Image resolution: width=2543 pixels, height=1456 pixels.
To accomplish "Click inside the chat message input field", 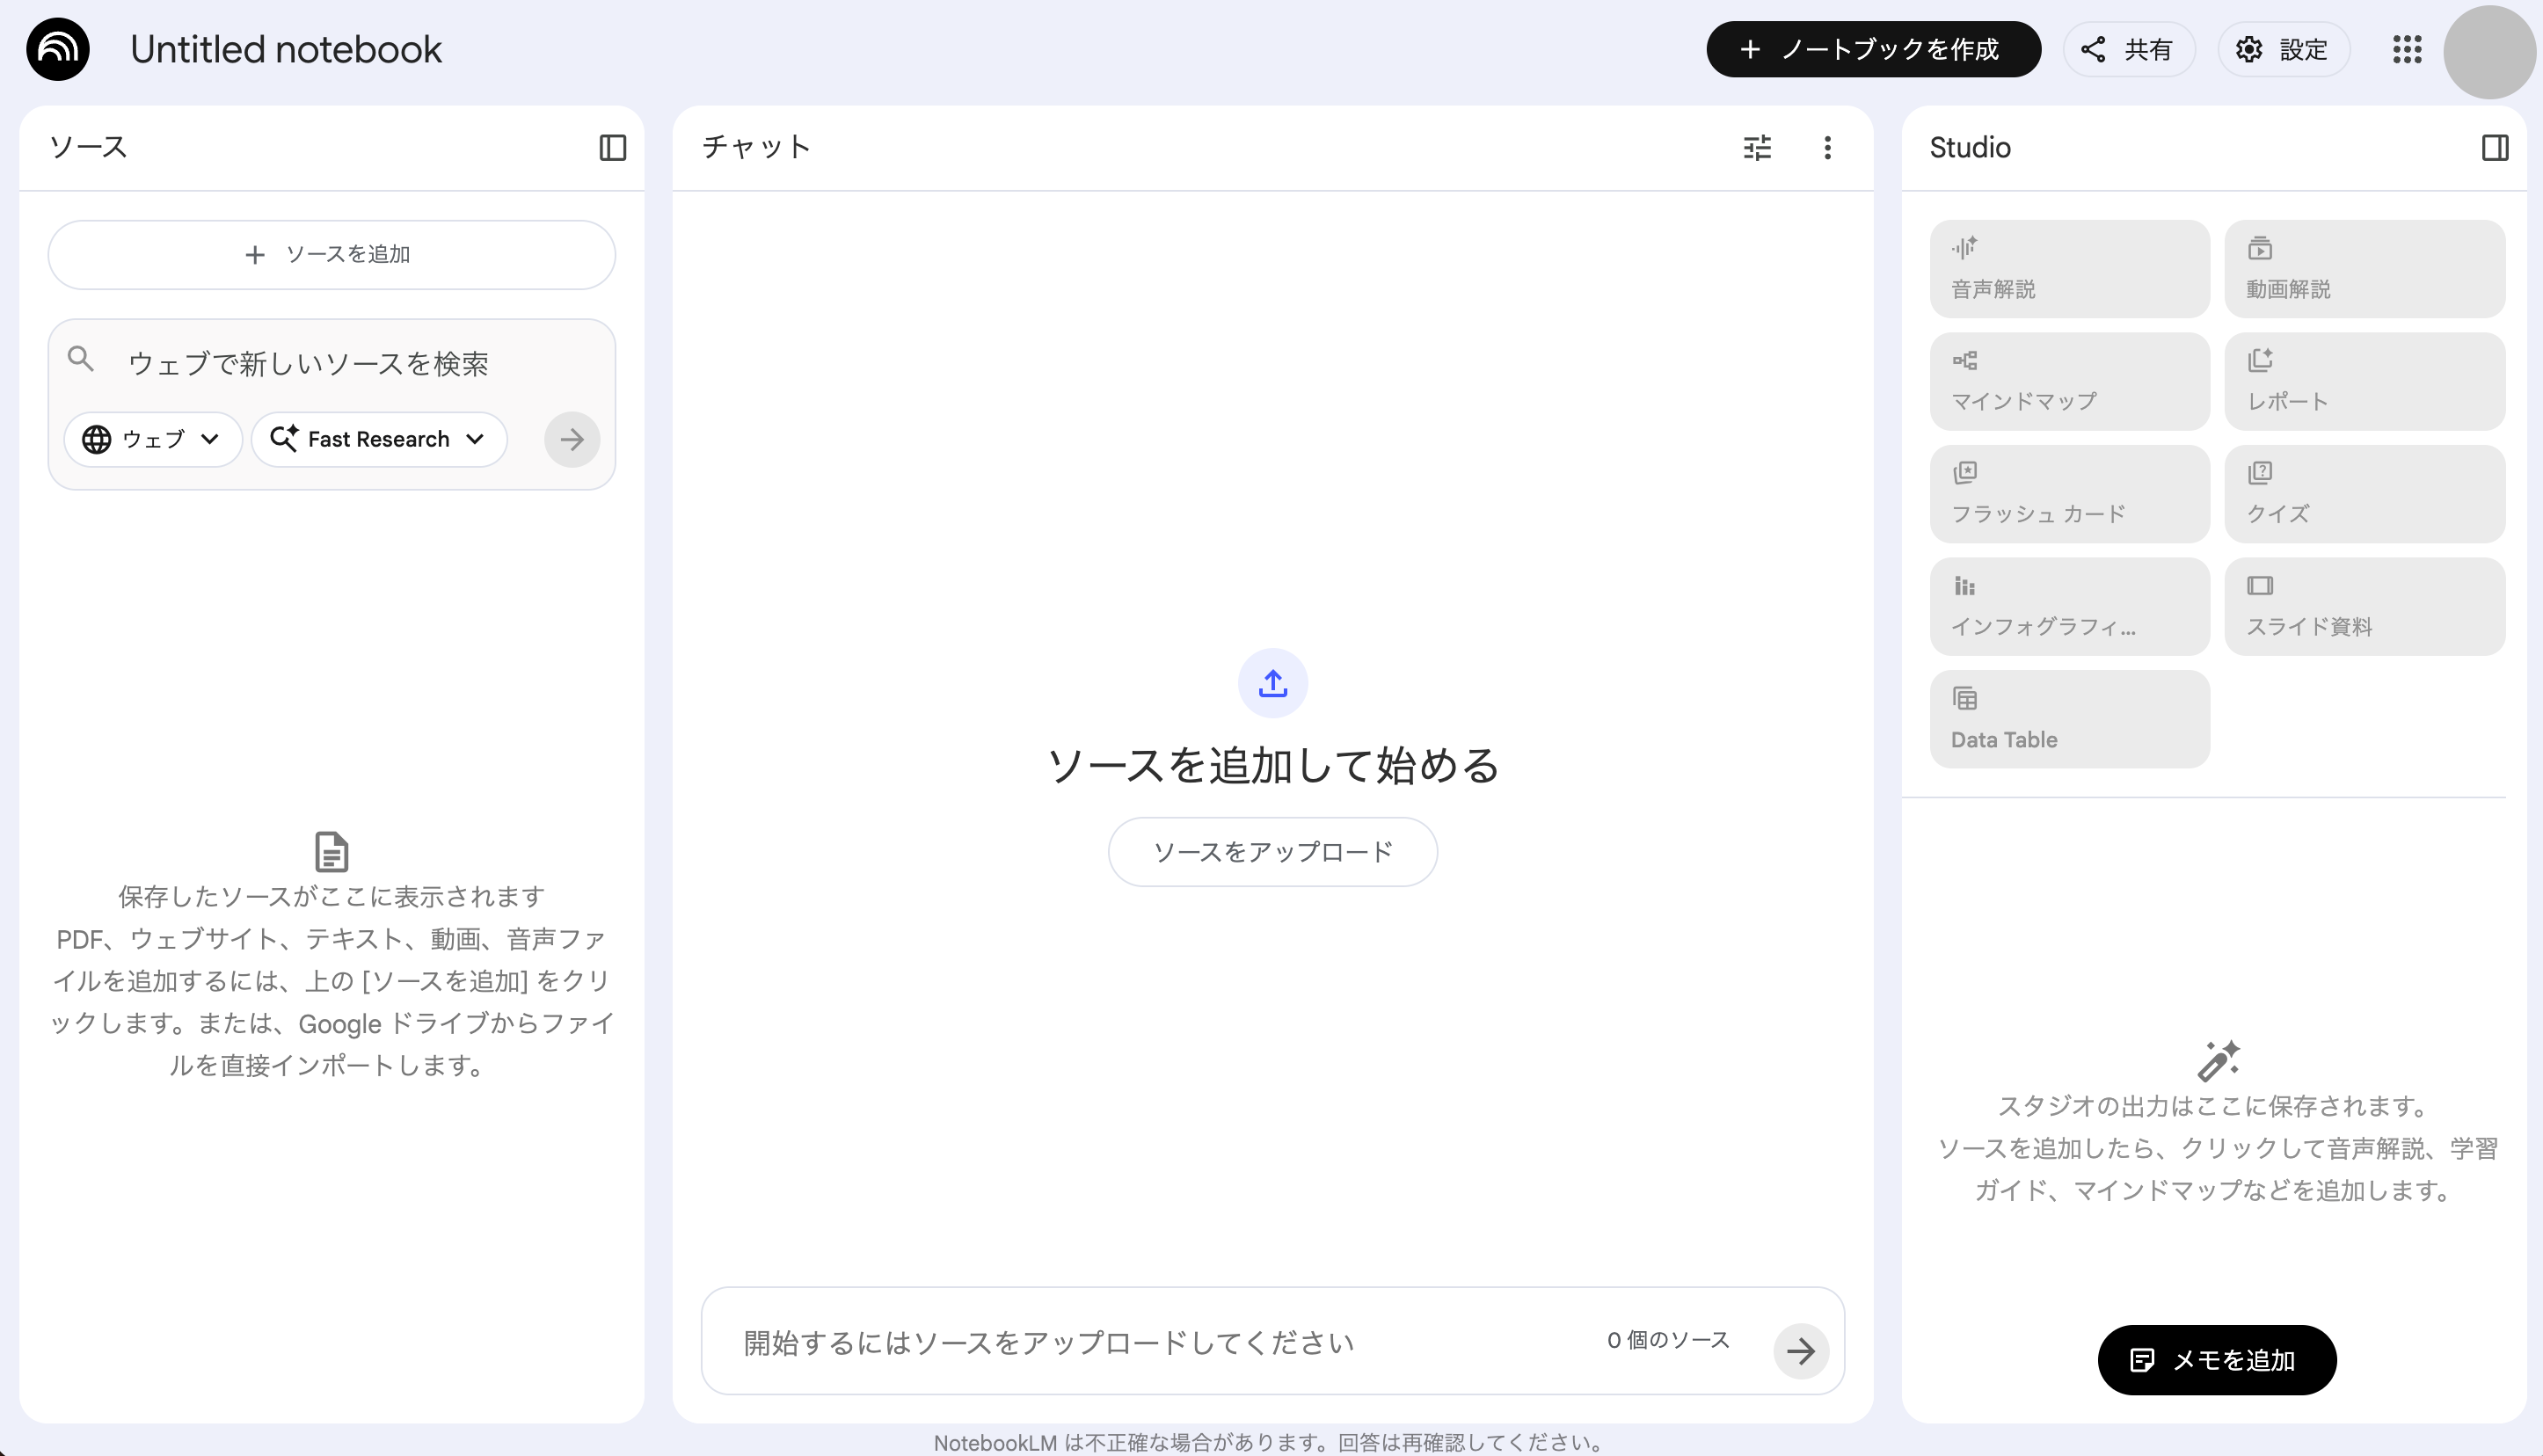I will [1100, 1343].
